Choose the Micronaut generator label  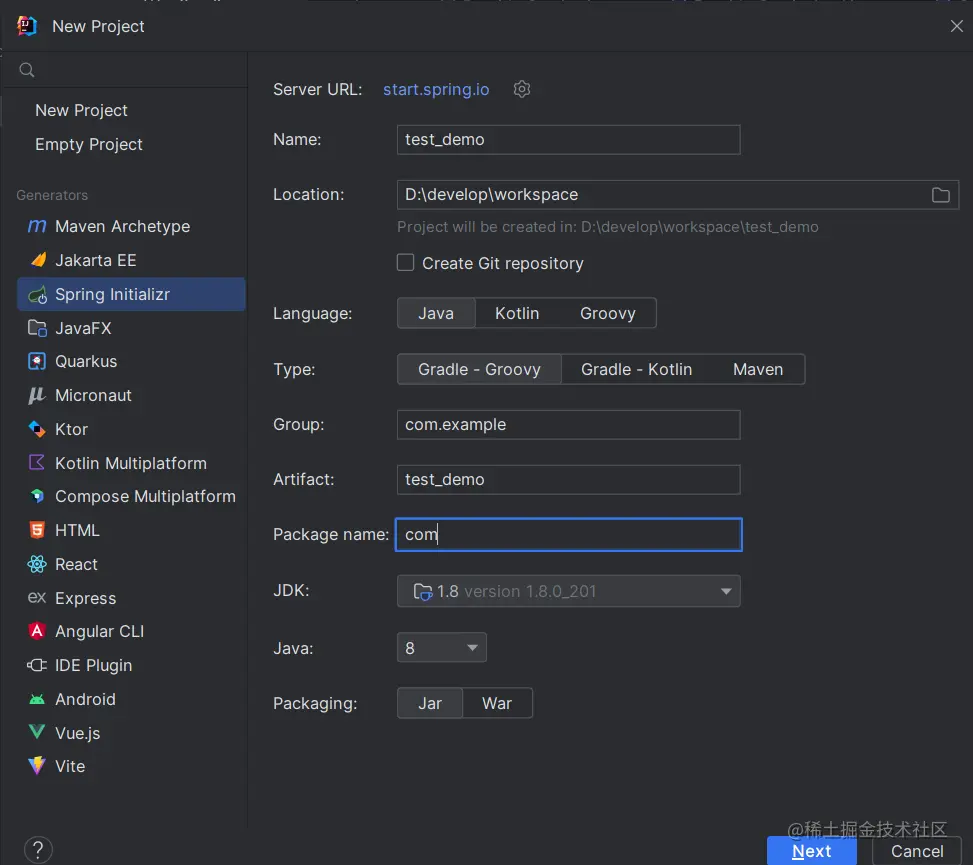tap(93, 395)
